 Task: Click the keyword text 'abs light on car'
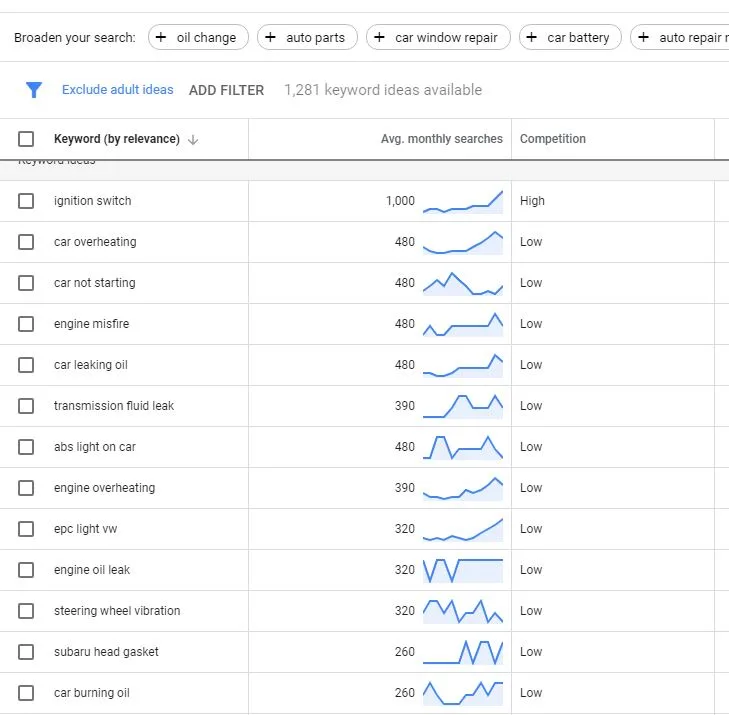[95, 447]
